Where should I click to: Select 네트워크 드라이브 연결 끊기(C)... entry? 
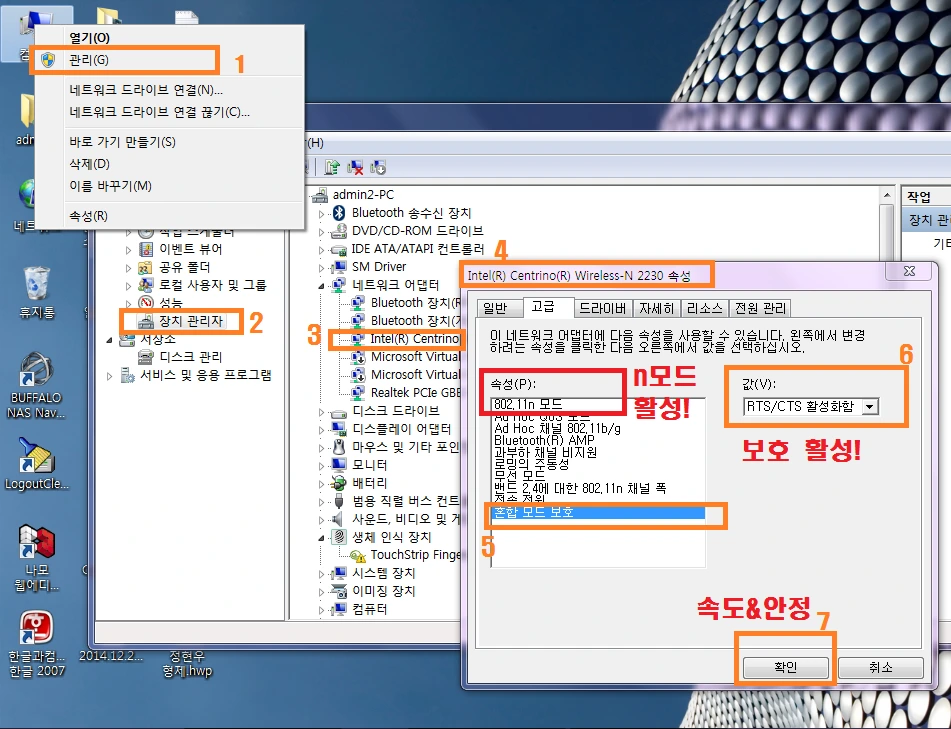click(x=169, y=112)
